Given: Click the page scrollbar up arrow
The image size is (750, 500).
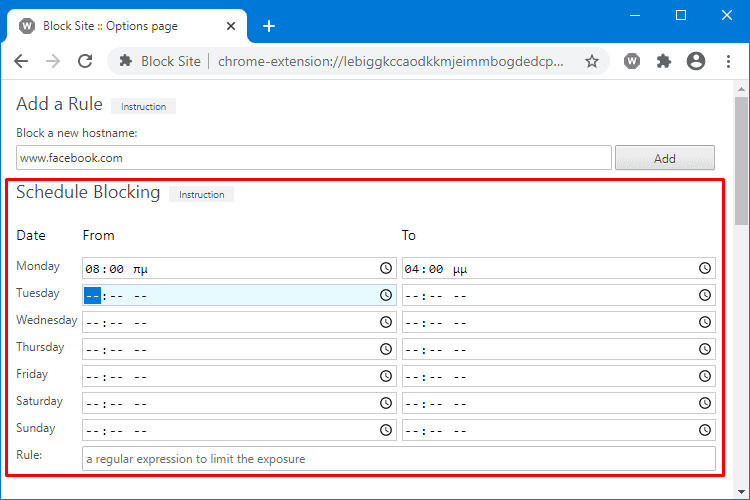Looking at the screenshot, I should (741, 89).
